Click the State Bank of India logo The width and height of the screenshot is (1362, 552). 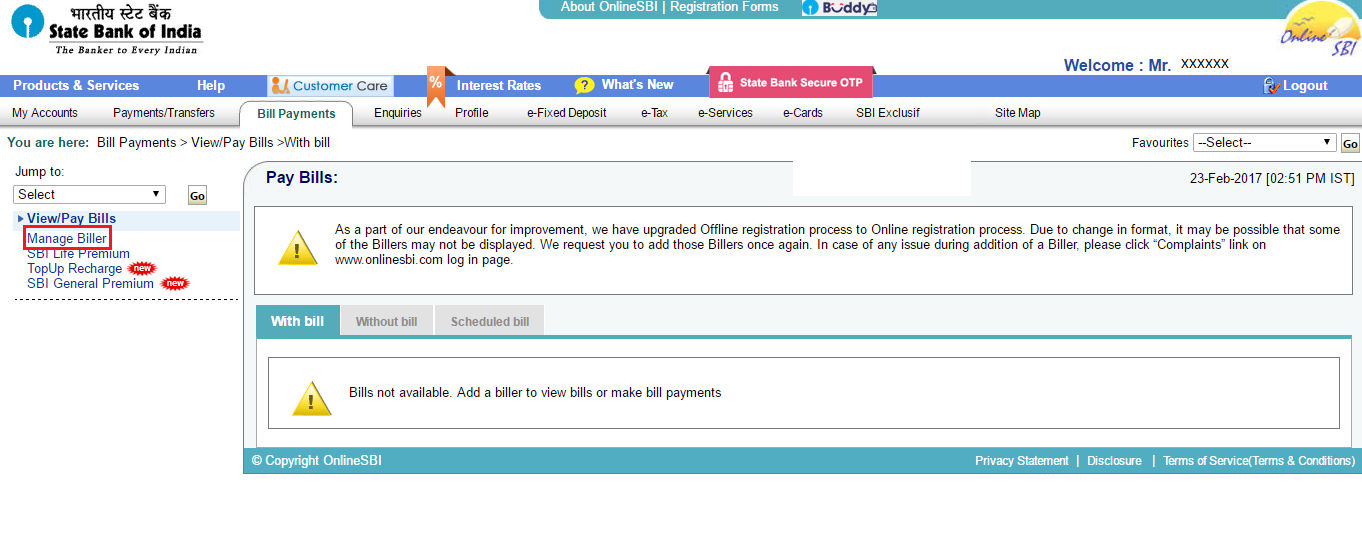coord(107,28)
